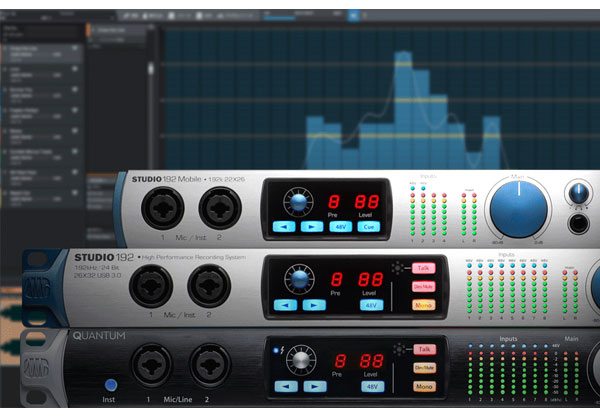The height and width of the screenshot is (420, 600).
Task: Select Mic/Inst input 2 jack on Studio 192 Mobile
Action: click(x=220, y=208)
